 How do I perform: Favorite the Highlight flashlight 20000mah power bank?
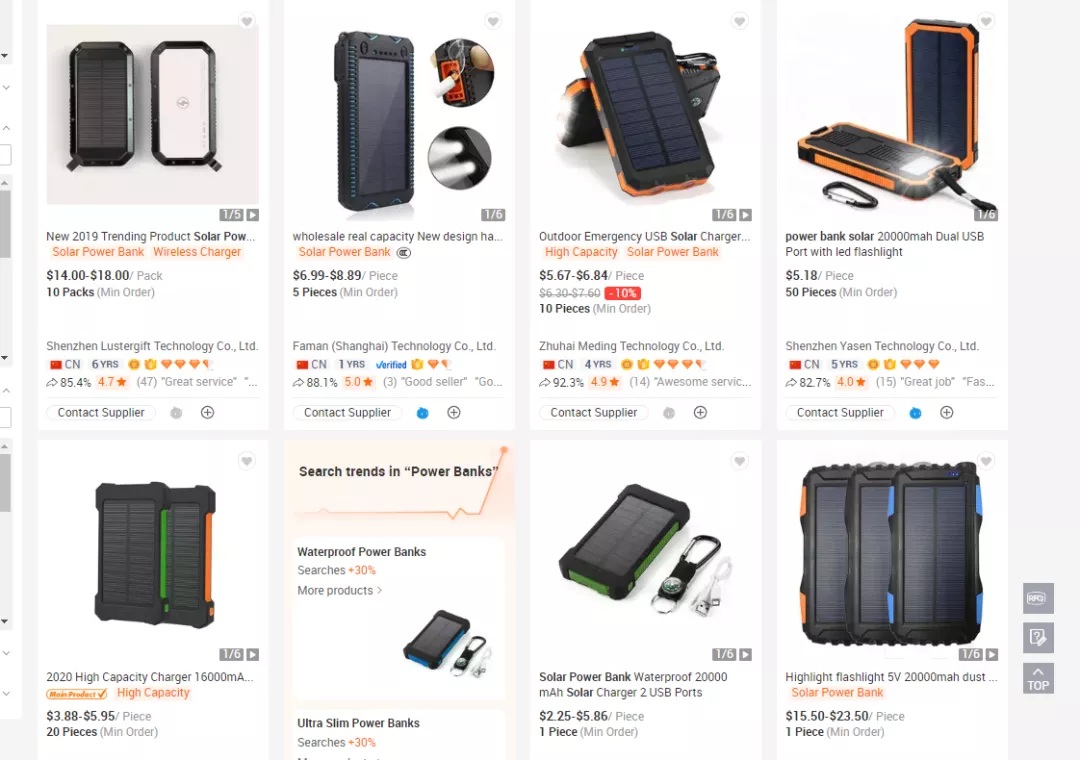[x=986, y=461]
